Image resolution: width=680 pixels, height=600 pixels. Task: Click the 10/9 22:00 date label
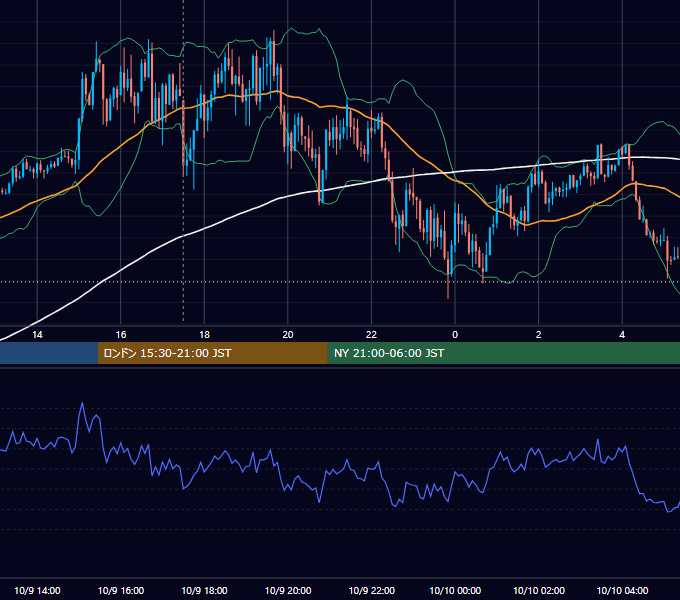[372, 590]
